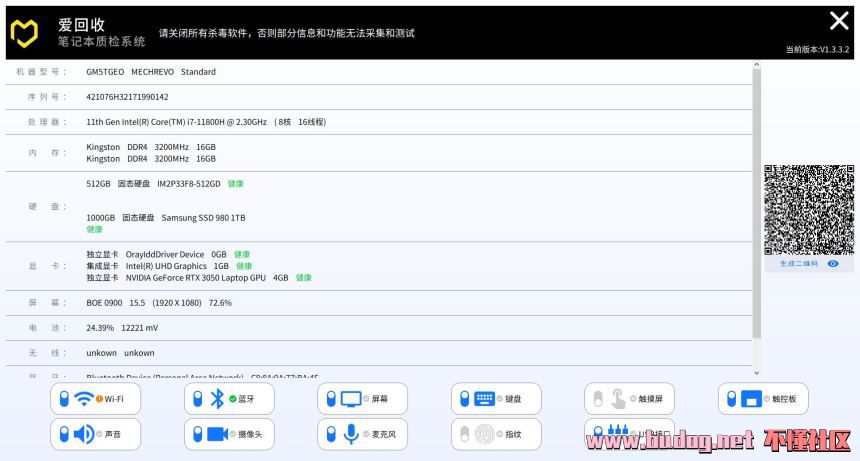Close the inspection window with X
This screenshot has height=461, width=860.
(839, 21)
